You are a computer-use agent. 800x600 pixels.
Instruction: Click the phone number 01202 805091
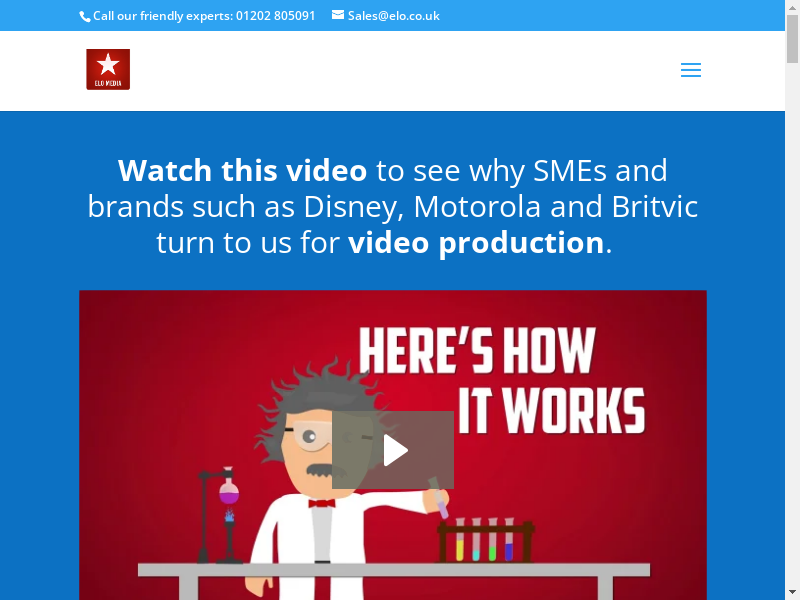(276, 16)
